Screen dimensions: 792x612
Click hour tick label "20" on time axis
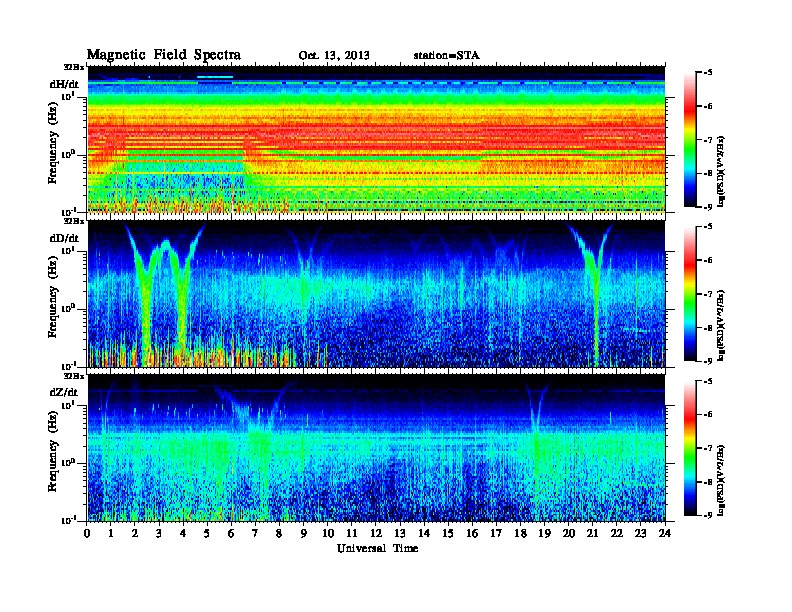(x=569, y=533)
